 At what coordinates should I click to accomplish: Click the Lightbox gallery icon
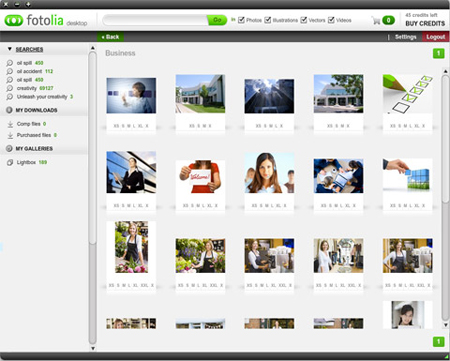coord(10,162)
